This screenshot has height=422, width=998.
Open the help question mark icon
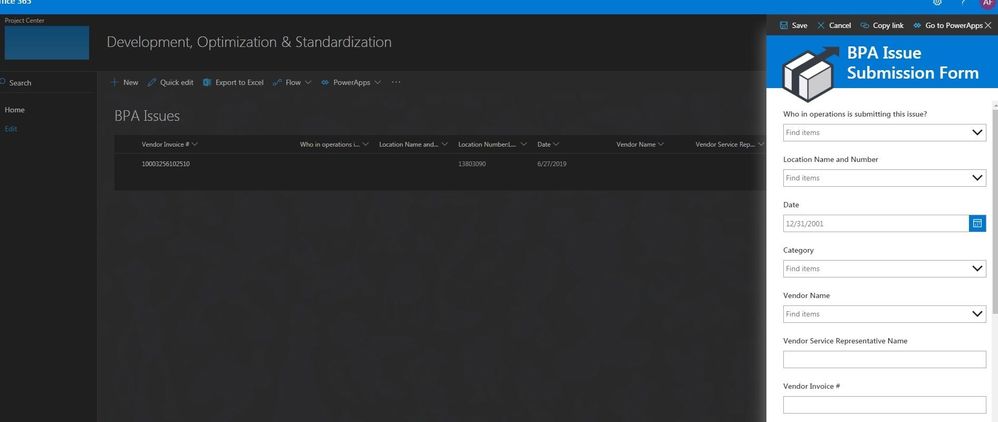pos(962,3)
